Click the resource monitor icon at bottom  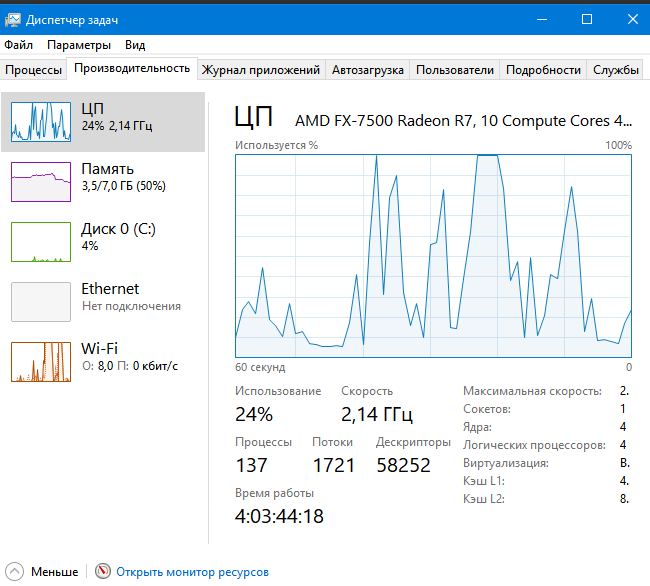(x=103, y=572)
